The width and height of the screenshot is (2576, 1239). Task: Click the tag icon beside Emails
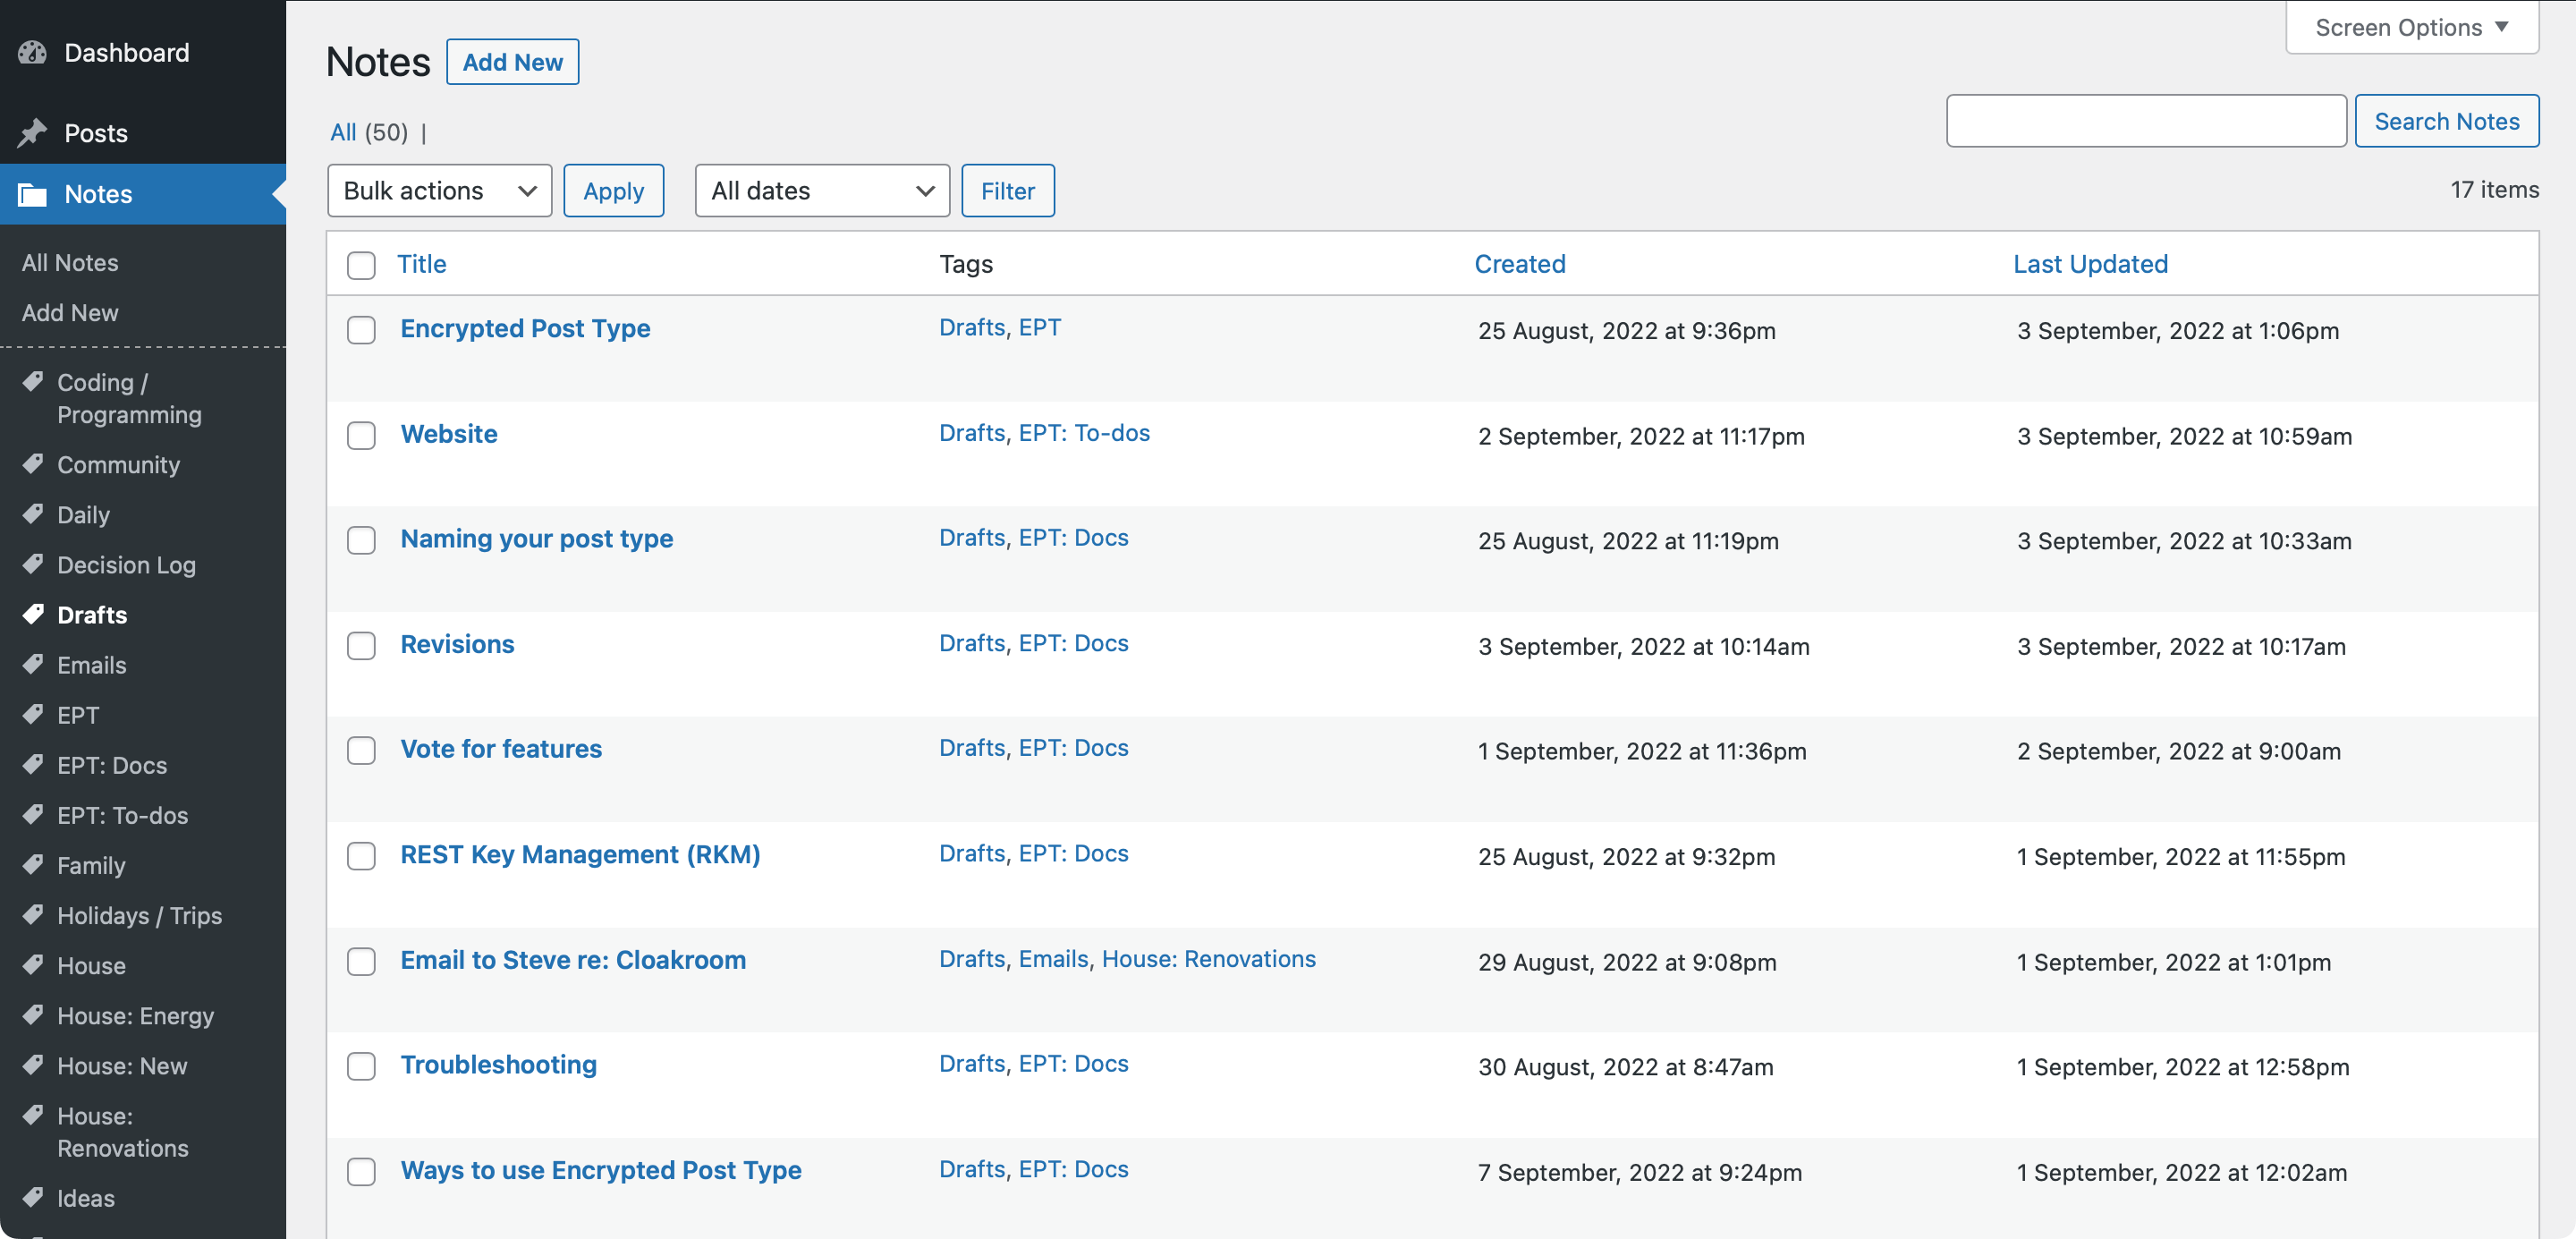click(33, 664)
